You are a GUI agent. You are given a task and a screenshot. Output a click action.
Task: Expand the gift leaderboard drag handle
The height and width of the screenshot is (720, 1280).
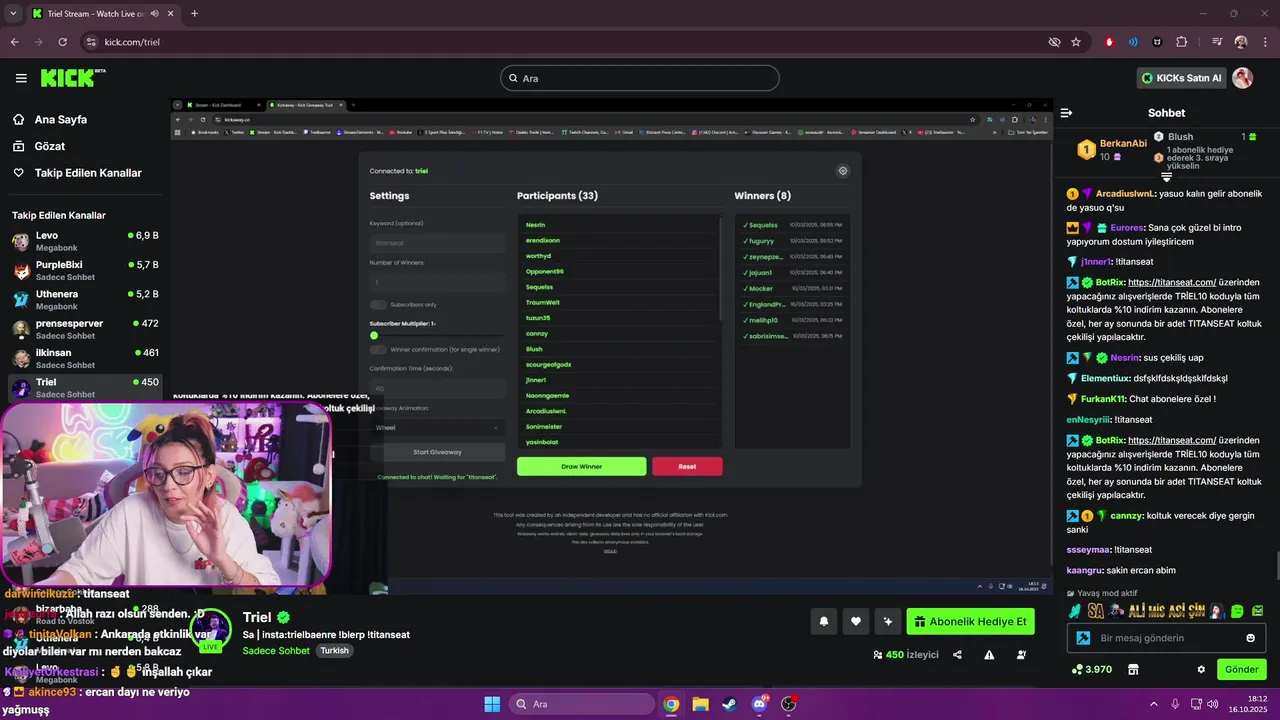[1166, 177]
